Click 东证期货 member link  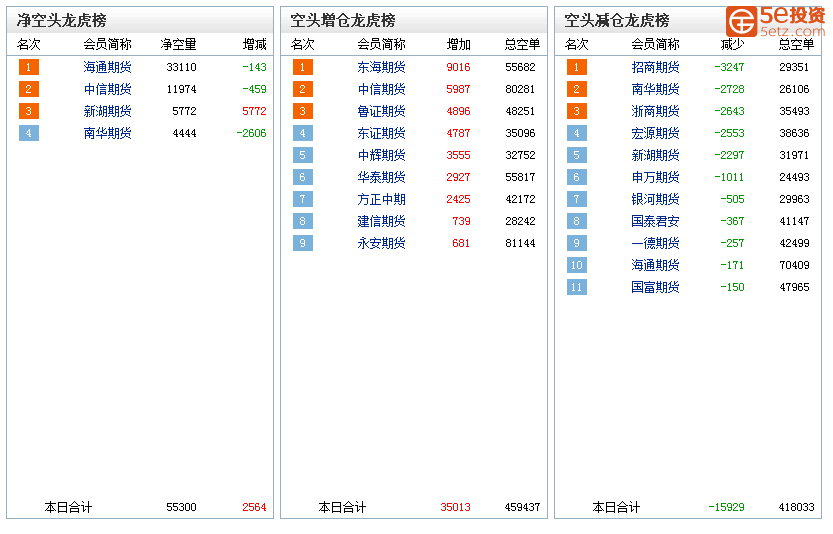[x=381, y=133]
